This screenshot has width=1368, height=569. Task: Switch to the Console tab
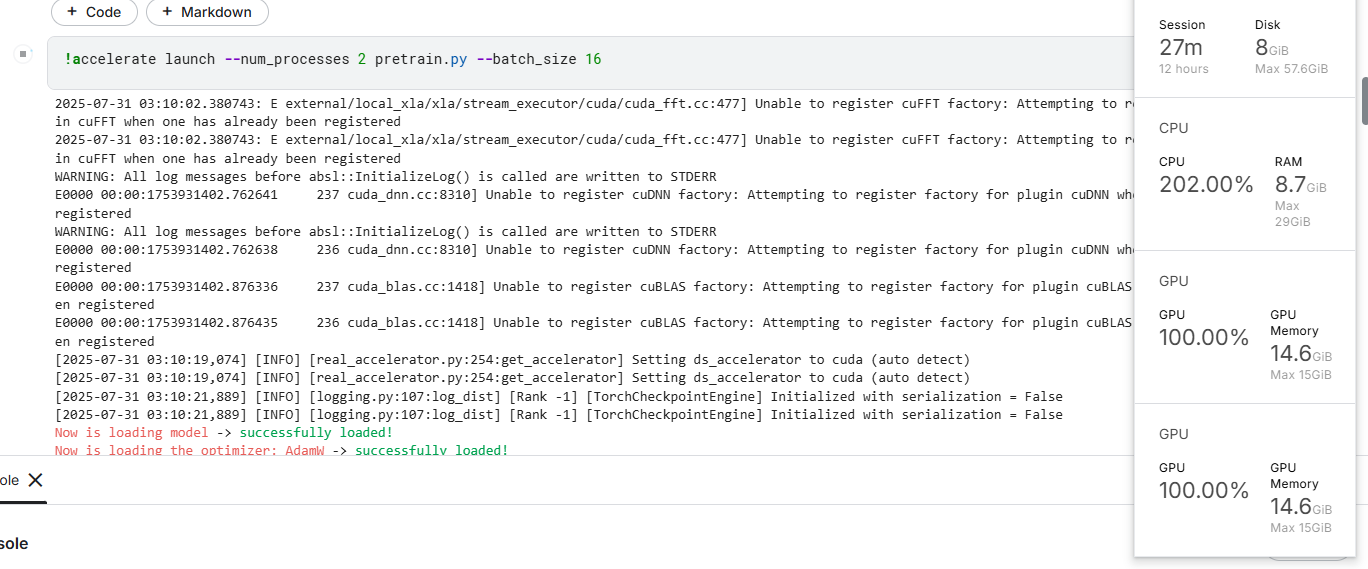9,480
